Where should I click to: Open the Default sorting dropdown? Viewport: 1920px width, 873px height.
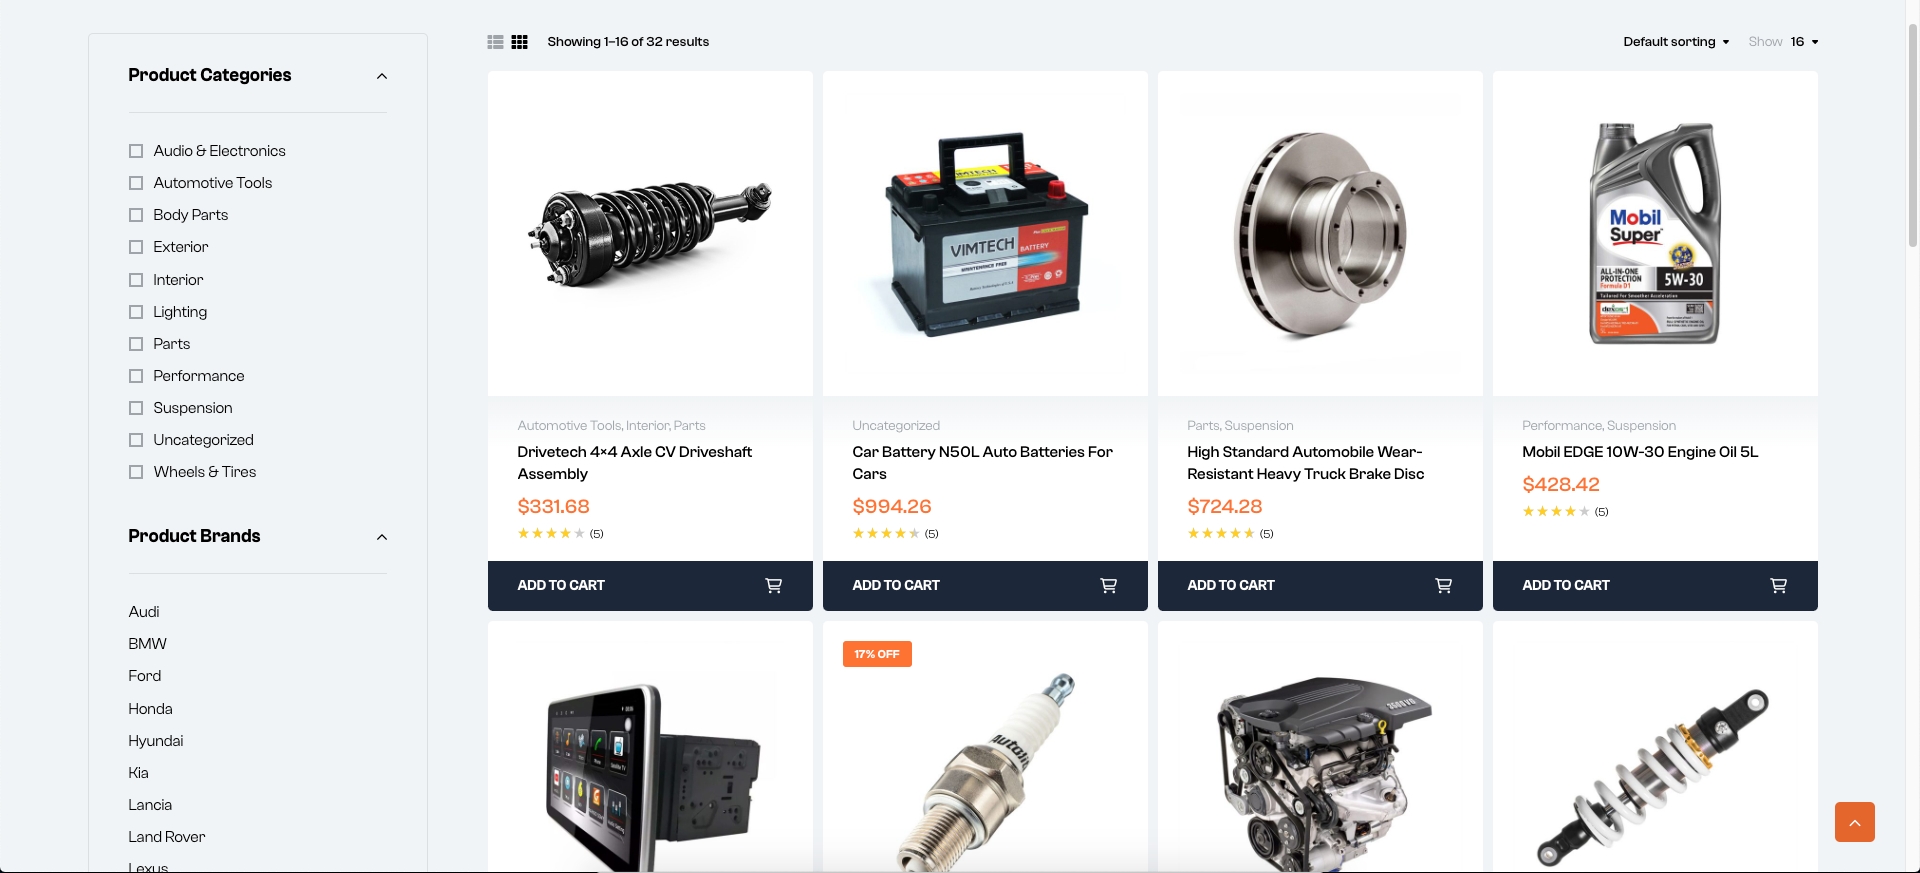(x=1676, y=42)
